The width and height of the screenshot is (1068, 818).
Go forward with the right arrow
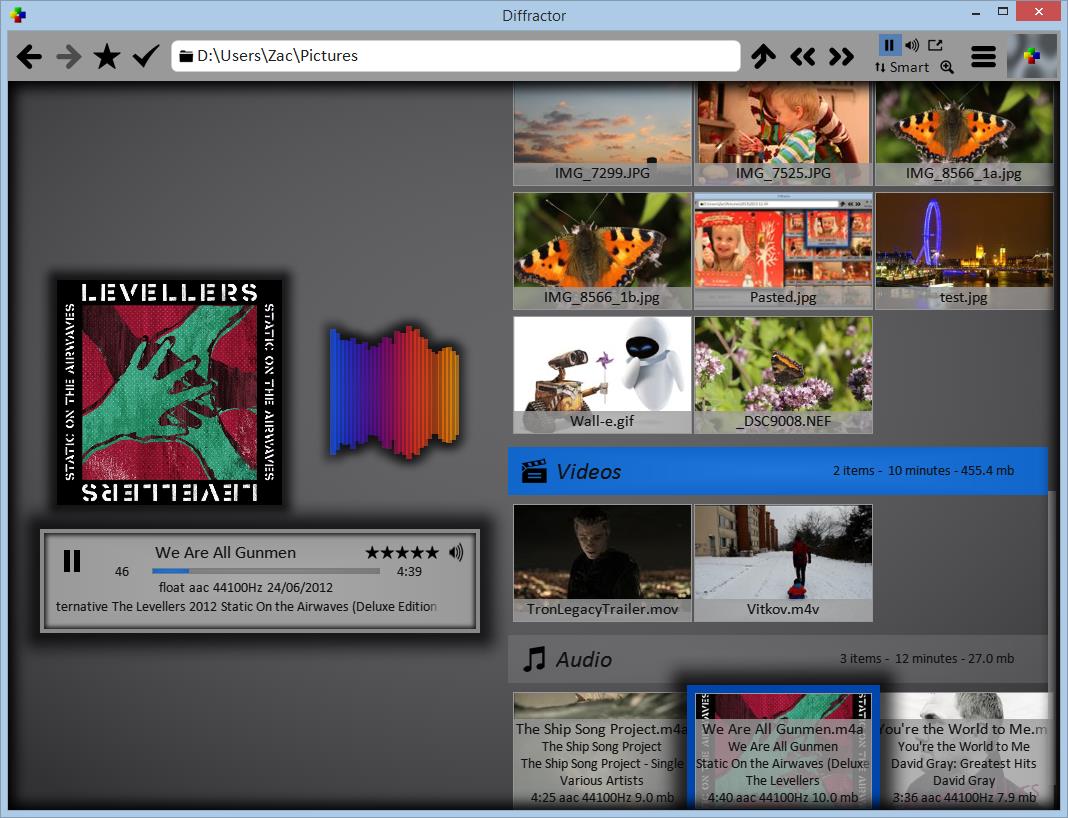click(x=68, y=56)
